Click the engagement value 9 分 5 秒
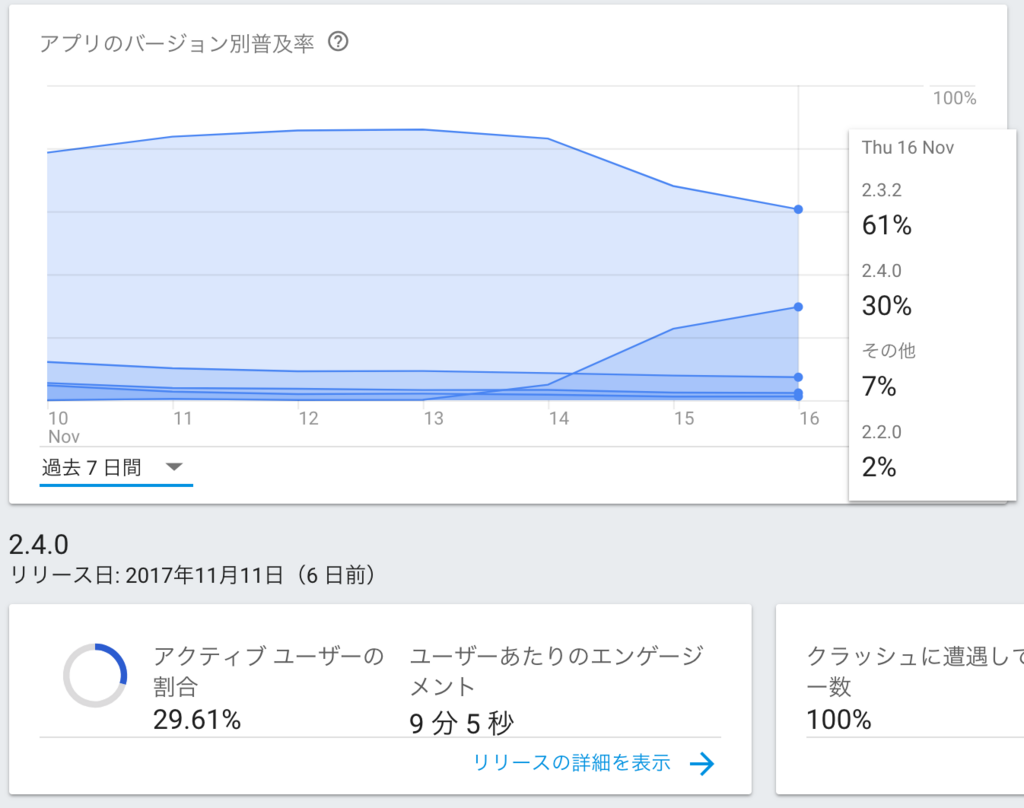The height and width of the screenshot is (808, 1024). tap(461, 722)
